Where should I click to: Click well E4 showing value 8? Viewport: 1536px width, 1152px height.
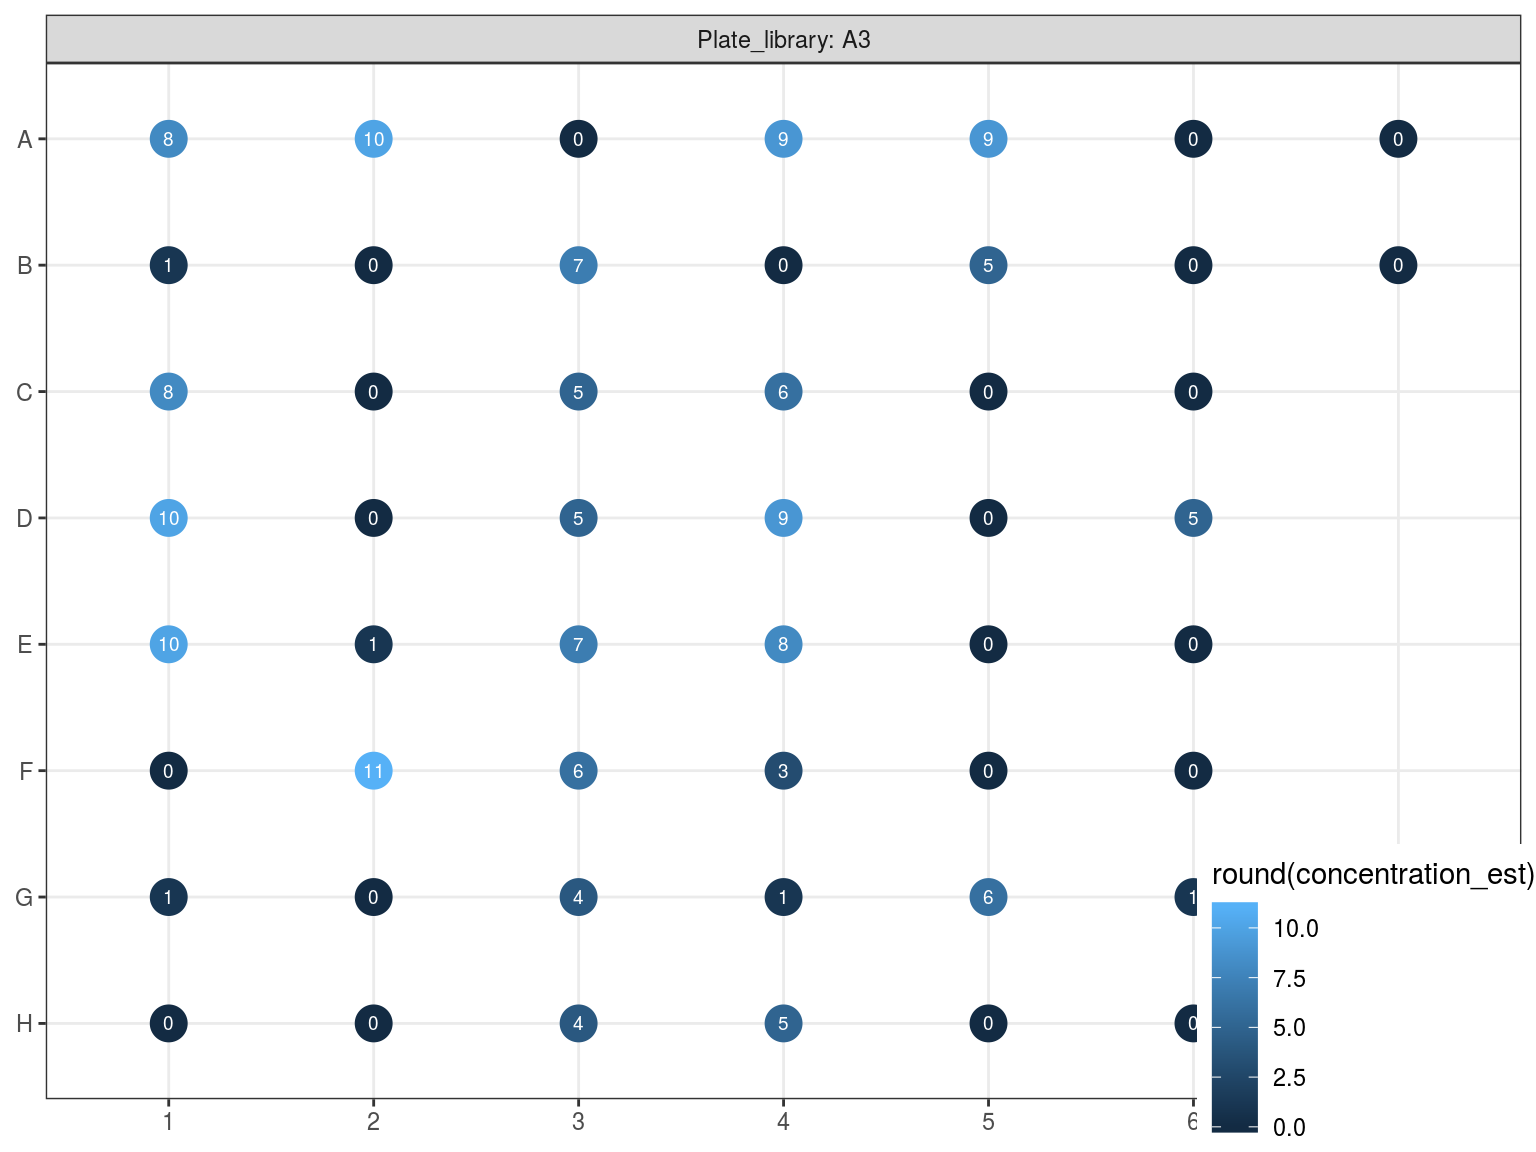point(783,645)
